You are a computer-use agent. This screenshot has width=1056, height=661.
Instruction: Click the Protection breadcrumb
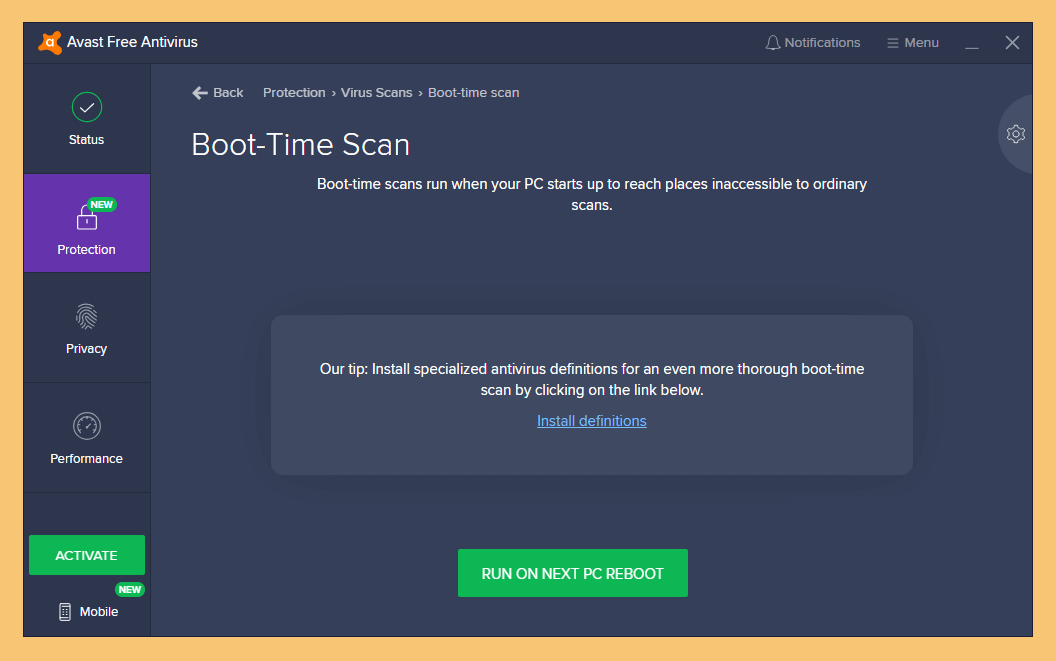pyautogui.click(x=294, y=93)
